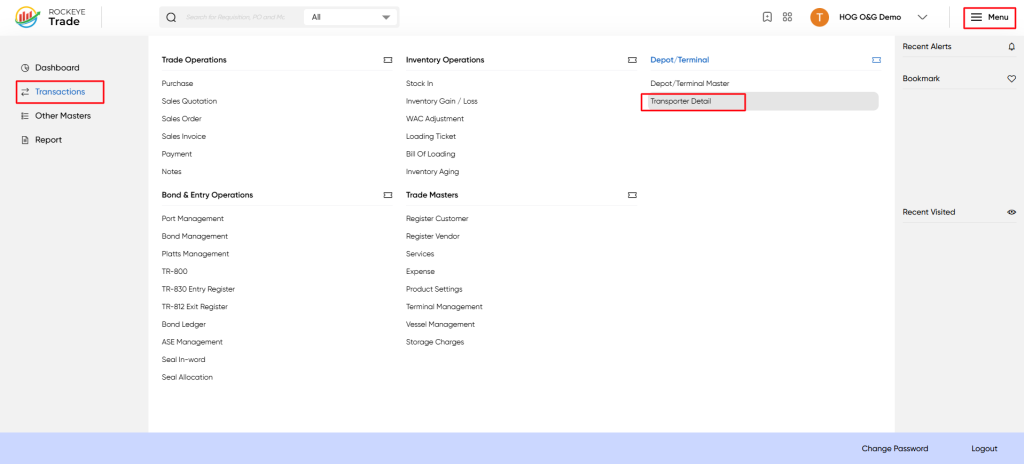Screen dimensions: 1024x464
Task: Open Seal In-word
Action: click(184, 359)
